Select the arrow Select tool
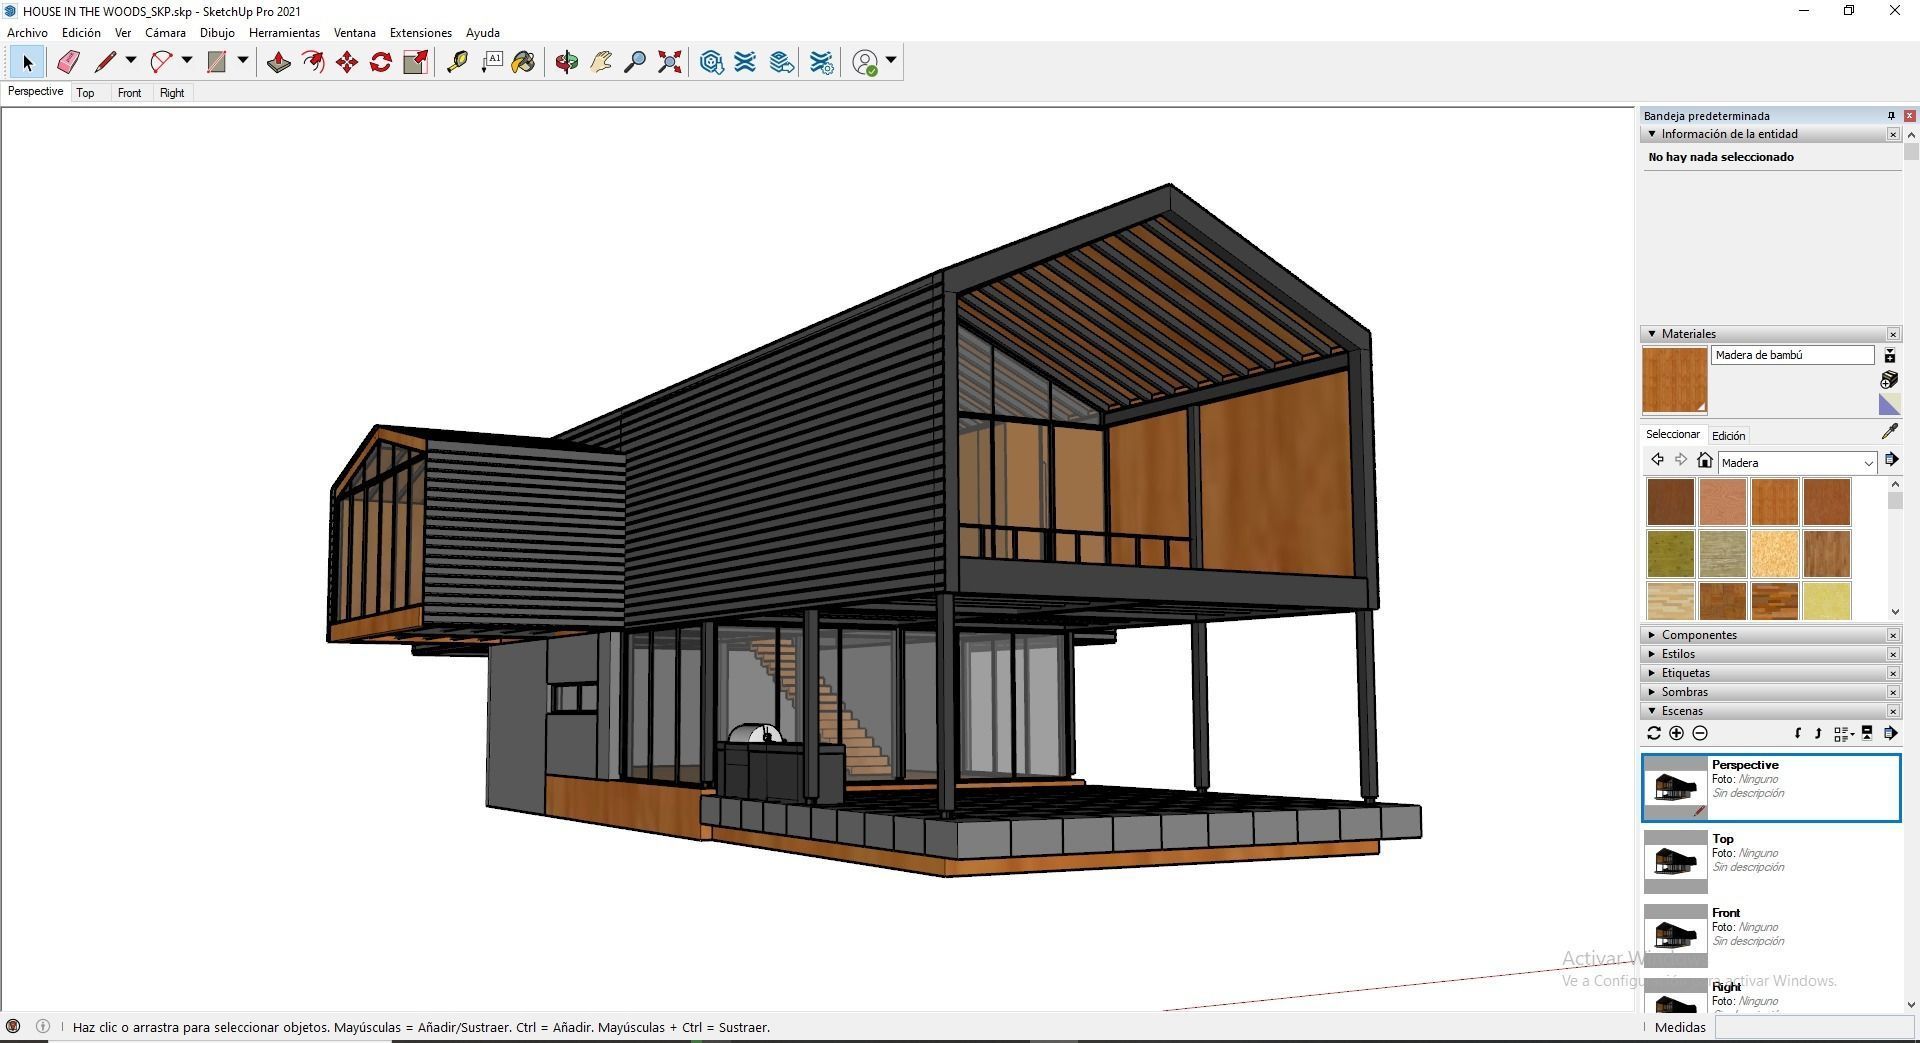Screen dimensions: 1920x1043 [27, 62]
